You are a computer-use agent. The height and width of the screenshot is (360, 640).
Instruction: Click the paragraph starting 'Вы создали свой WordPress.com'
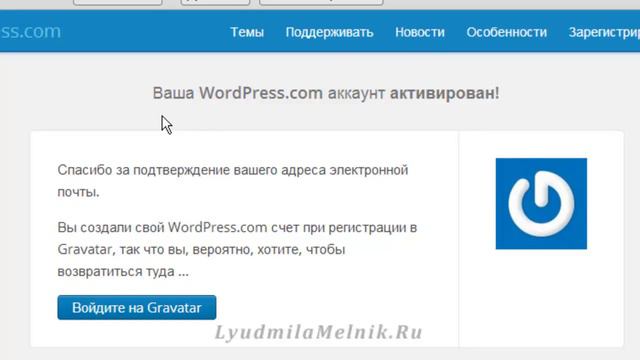pos(237,249)
